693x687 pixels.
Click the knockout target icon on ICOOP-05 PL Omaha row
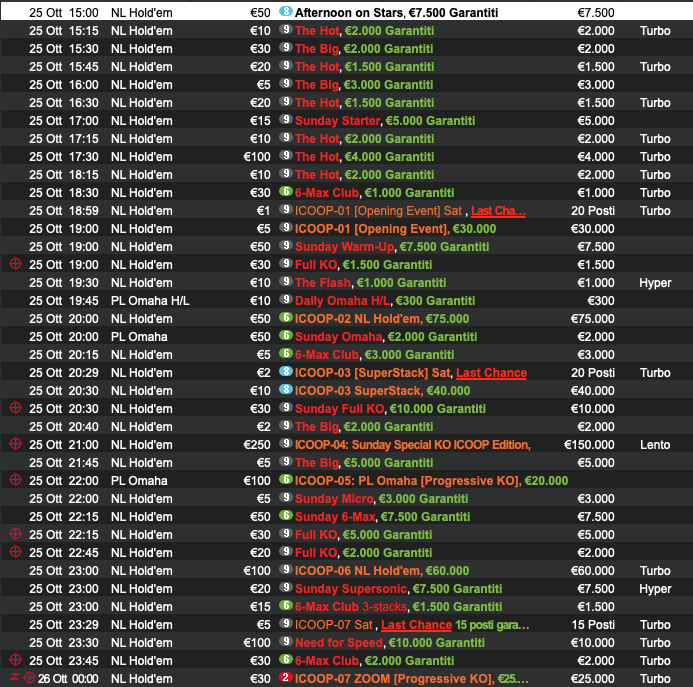(15, 480)
